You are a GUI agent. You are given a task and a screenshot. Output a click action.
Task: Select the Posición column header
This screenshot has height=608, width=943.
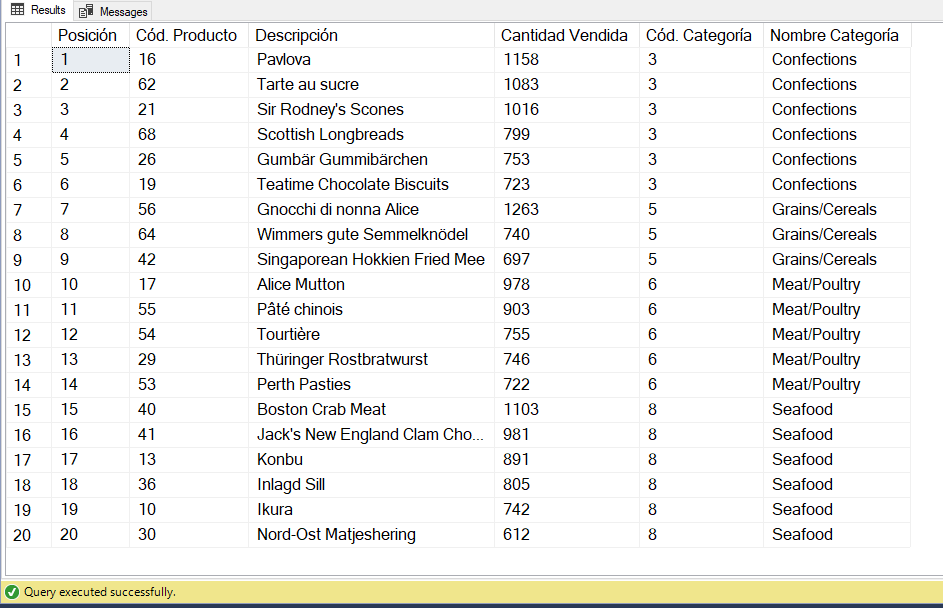pos(90,35)
